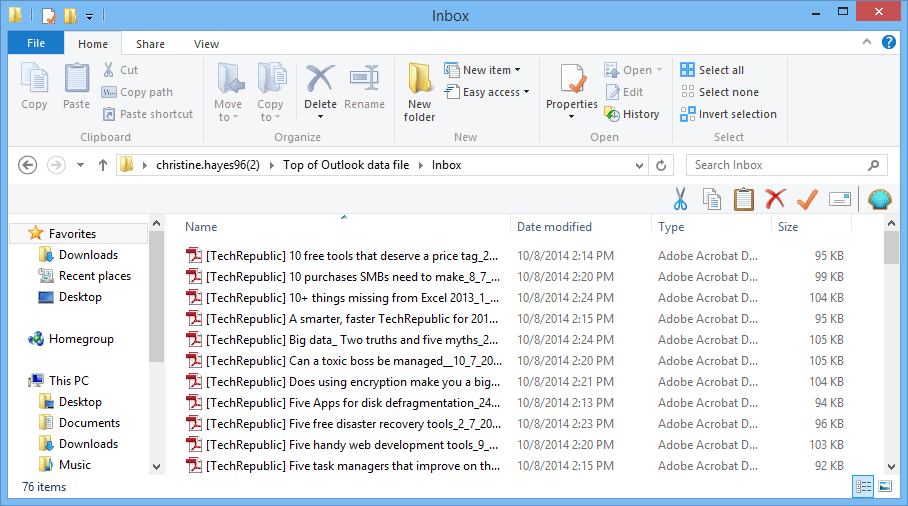Go forward with the forward arrow button

pos(56,165)
